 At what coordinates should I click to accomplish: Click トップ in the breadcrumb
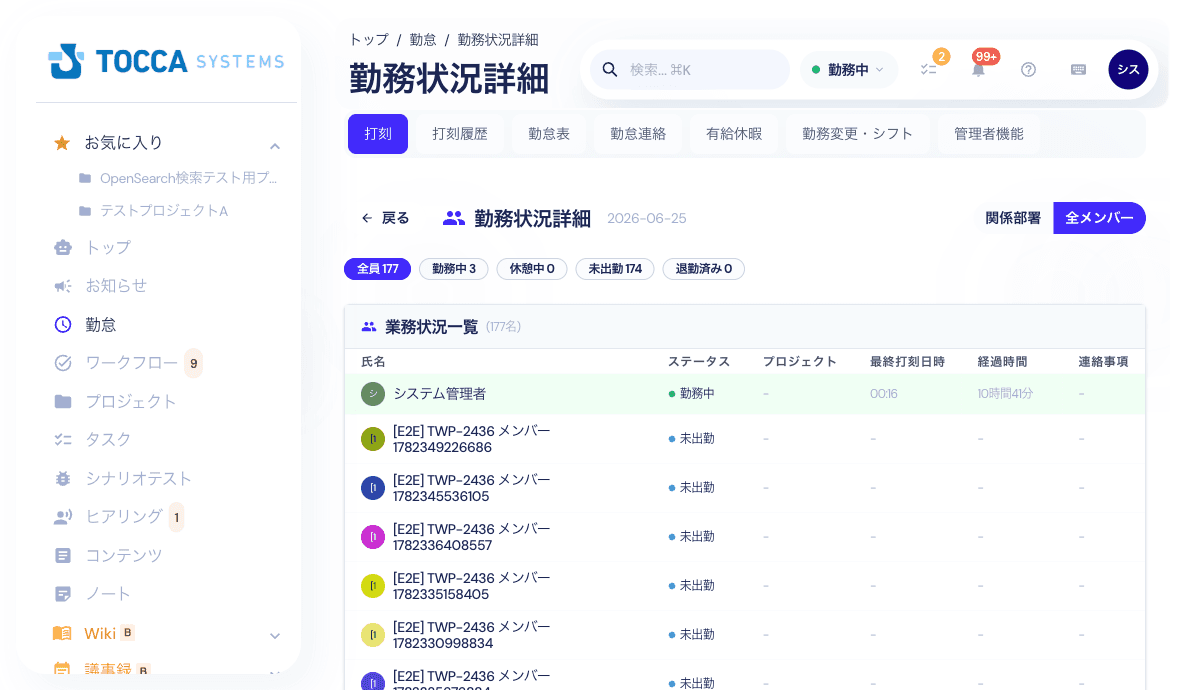(369, 40)
